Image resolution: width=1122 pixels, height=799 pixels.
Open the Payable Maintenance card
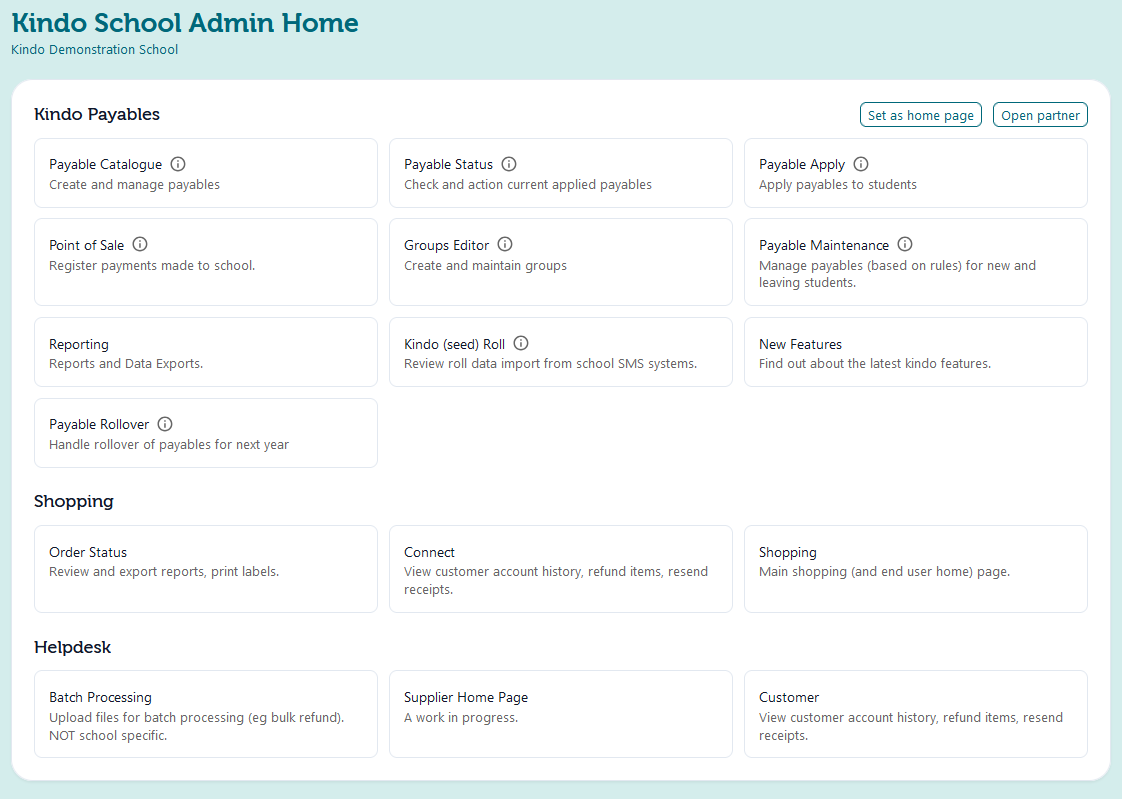[x=916, y=262]
